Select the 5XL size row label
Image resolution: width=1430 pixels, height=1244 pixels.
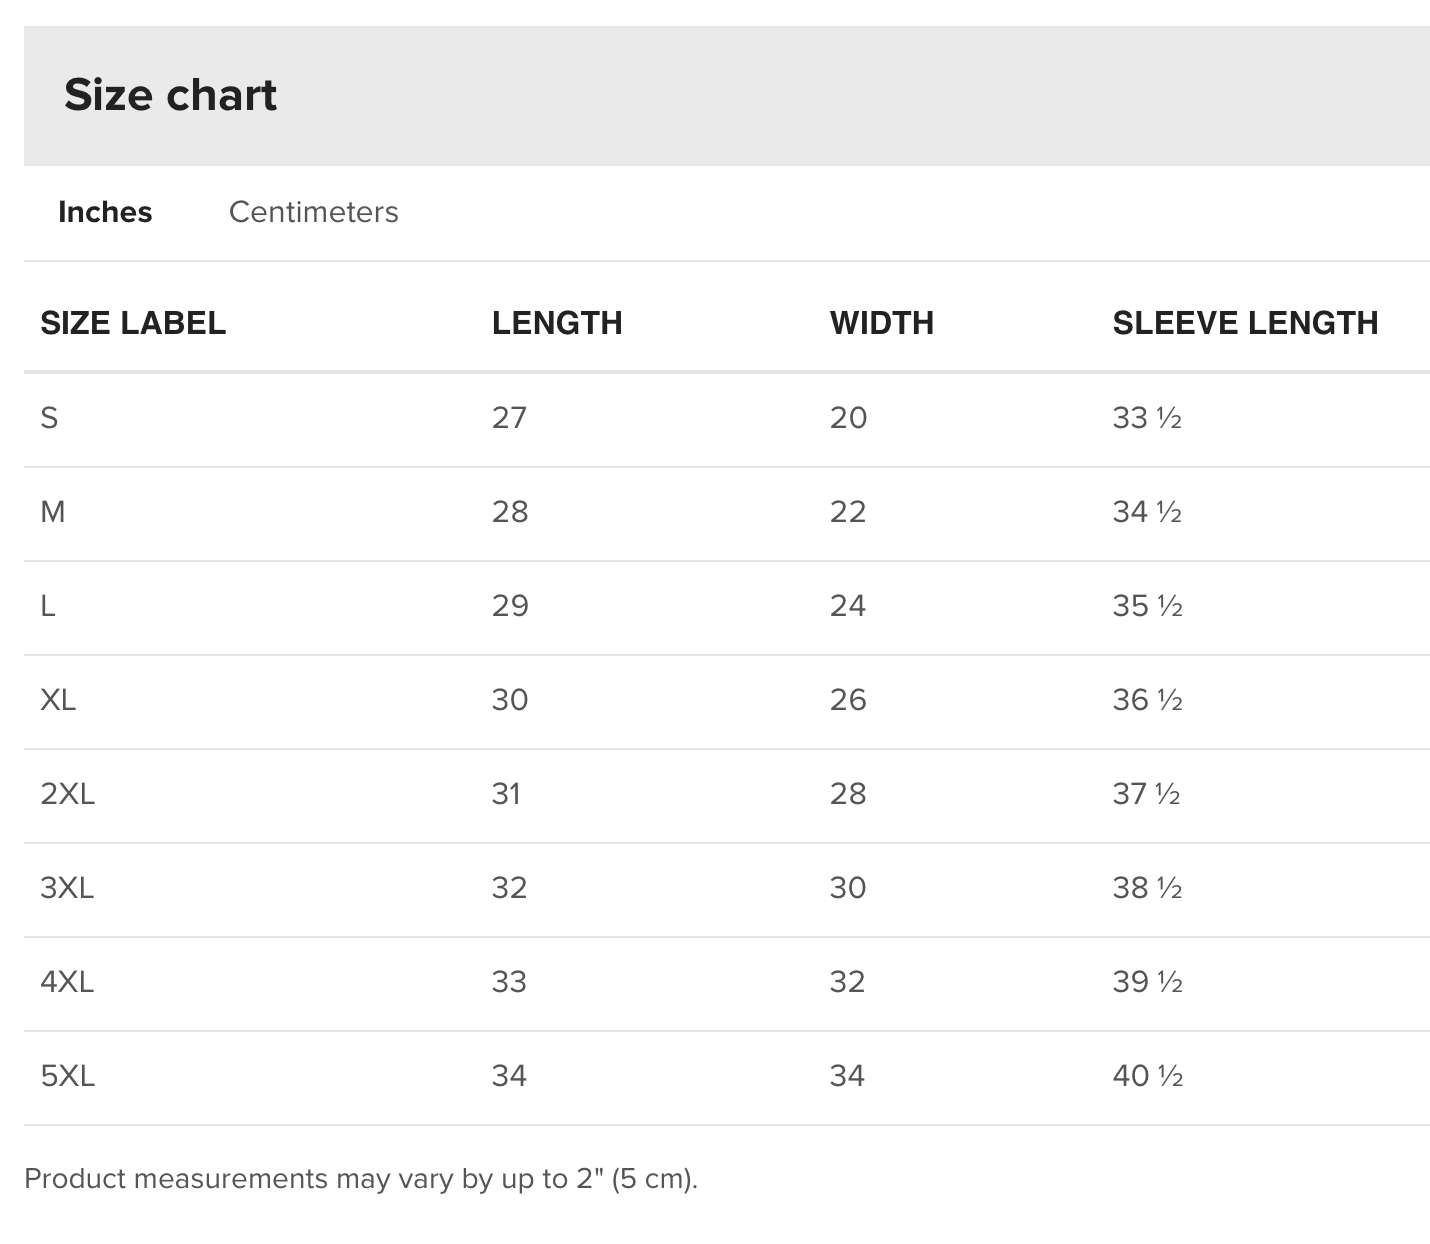pos(67,1076)
